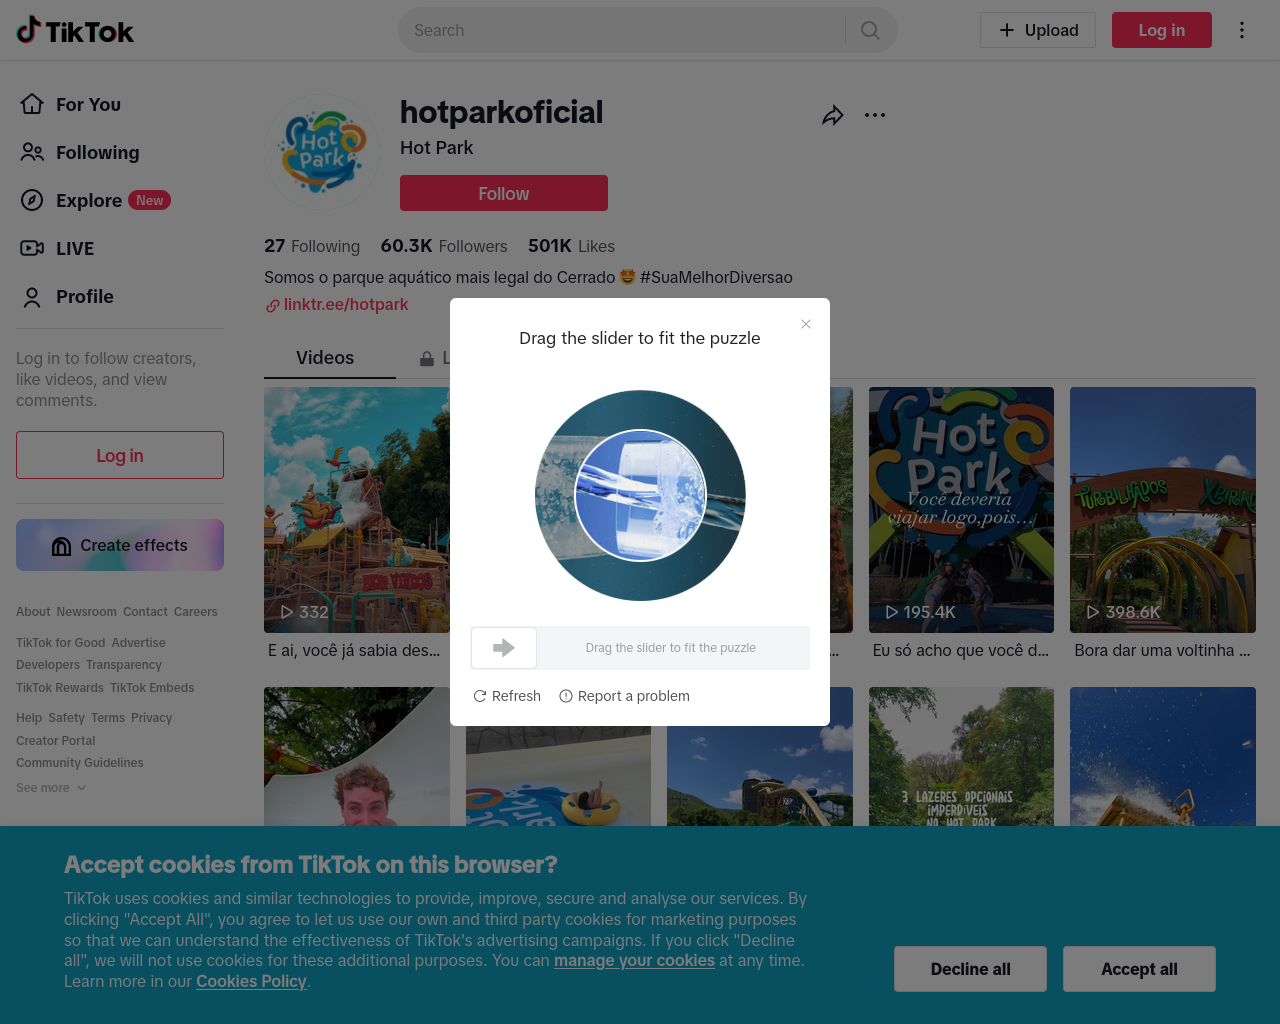
Task: Open TikTok for Good link
Action: point(61,643)
